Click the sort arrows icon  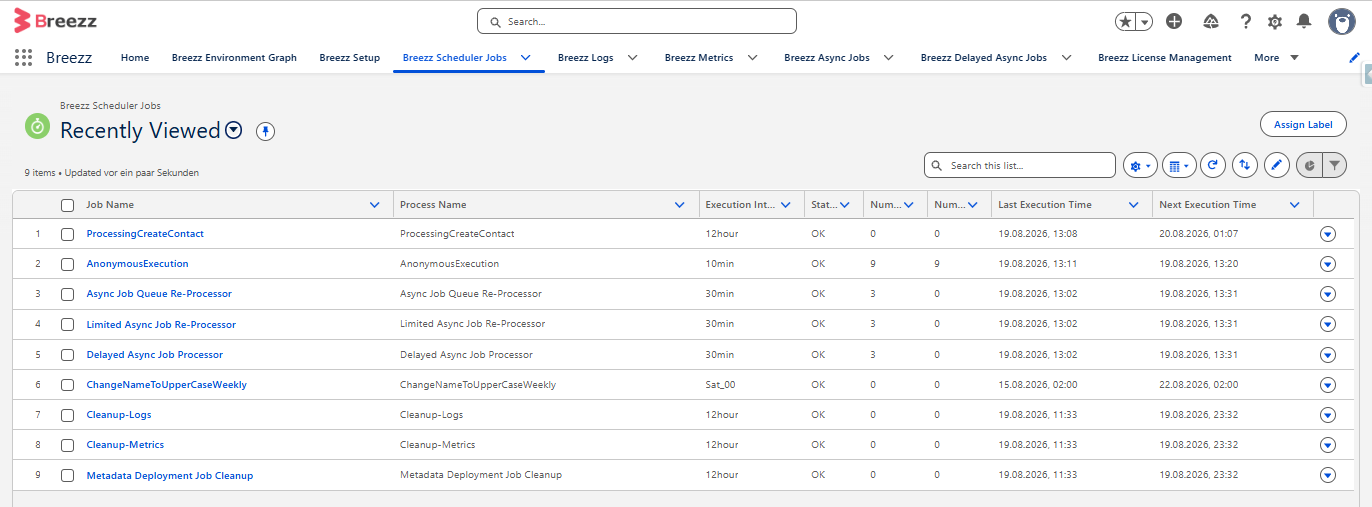point(1244,165)
